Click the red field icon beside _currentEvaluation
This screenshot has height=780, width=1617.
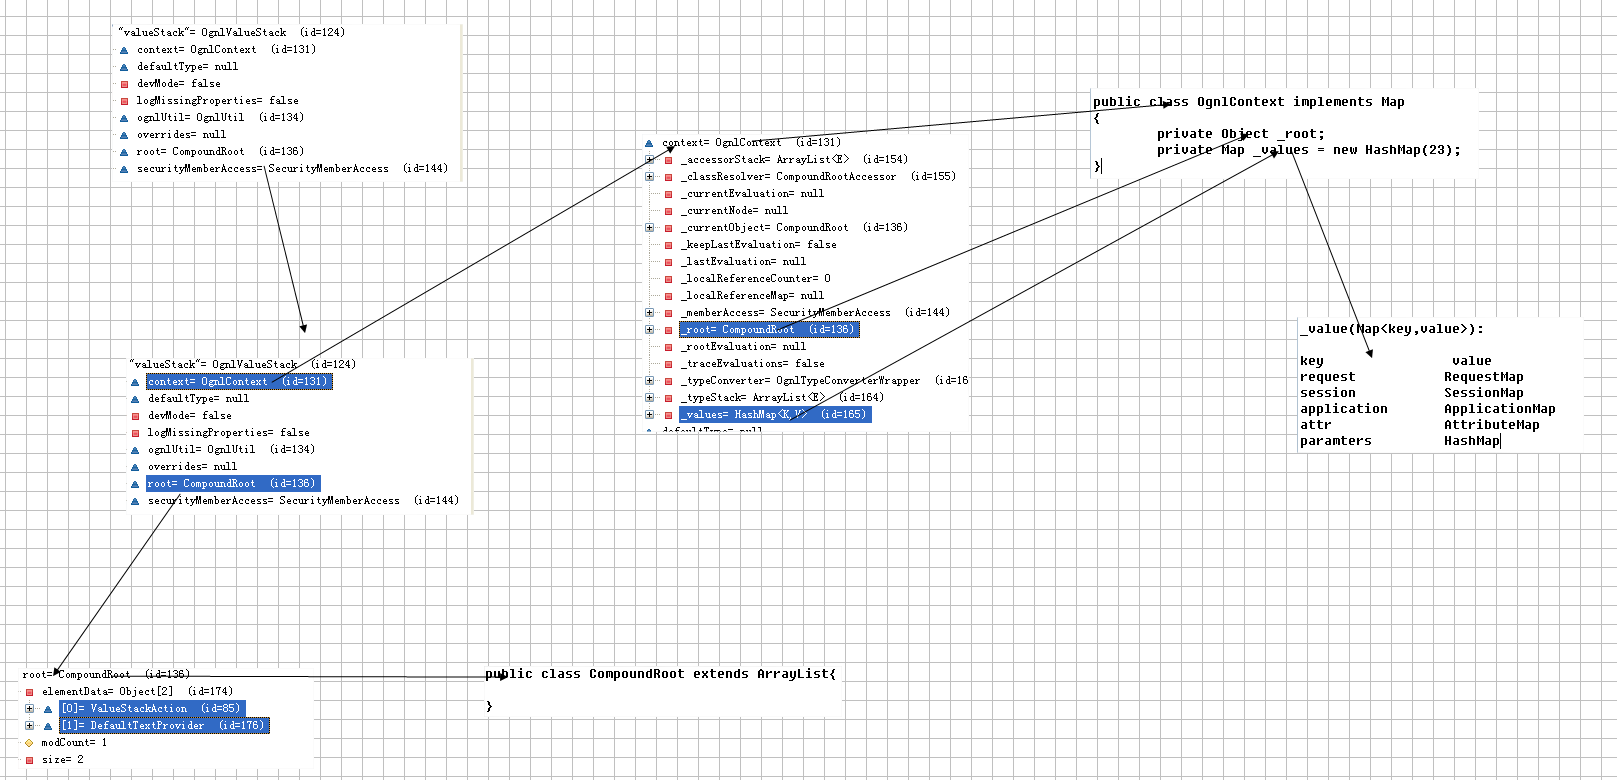669,194
